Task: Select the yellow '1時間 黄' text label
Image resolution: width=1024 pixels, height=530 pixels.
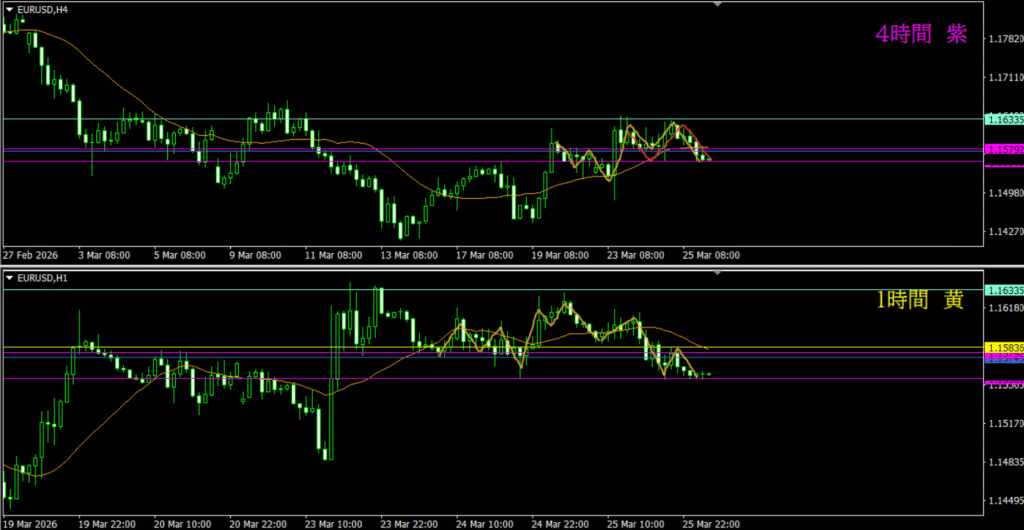Action: (920, 300)
